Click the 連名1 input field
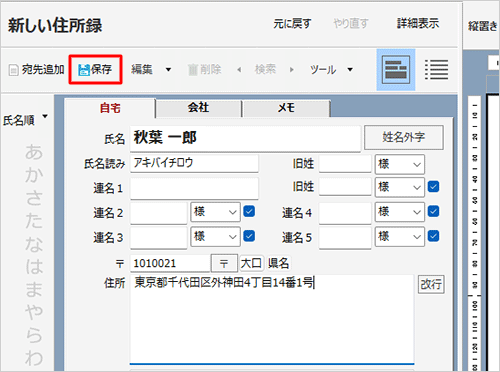 pyautogui.click(x=194, y=188)
